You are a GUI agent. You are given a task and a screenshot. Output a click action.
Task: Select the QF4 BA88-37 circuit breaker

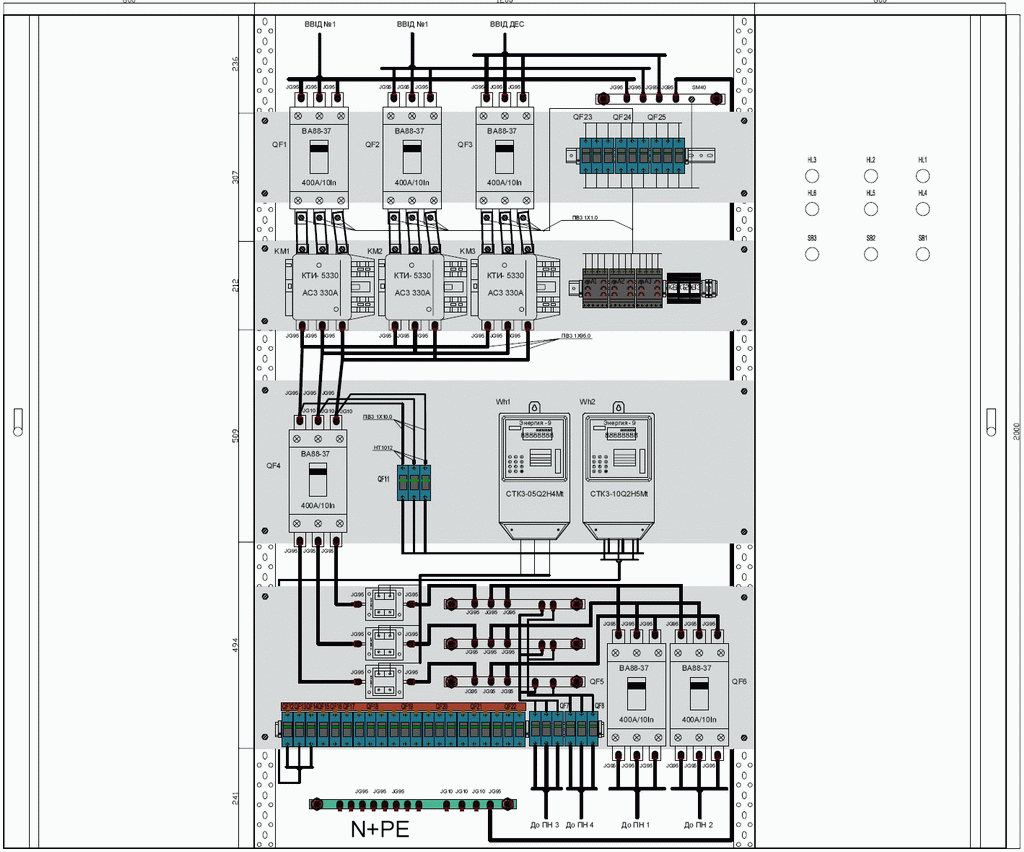[317, 481]
